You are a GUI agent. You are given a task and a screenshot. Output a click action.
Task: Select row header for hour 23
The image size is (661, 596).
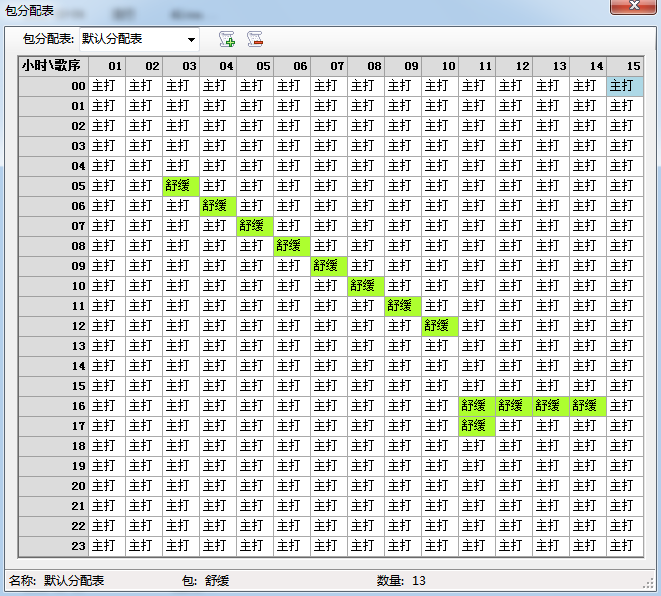click(x=53, y=546)
